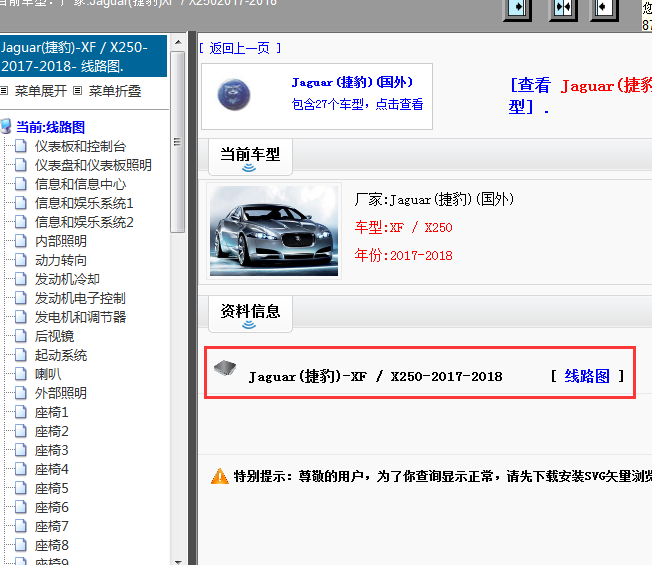Viewport: 652px width, 565px height.
Task: Click the computer icon beside 当前:线路图
Action: click(6, 126)
